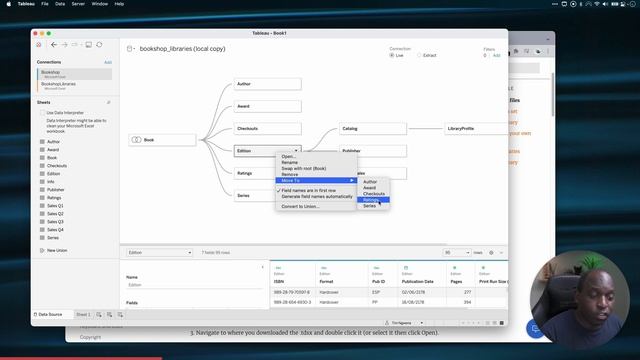Image resolution: width=640 pixels, height=360 pixels.
Task: Add a filter via Filters Add link
Action: pyautogui.click(x=496, y=56)
